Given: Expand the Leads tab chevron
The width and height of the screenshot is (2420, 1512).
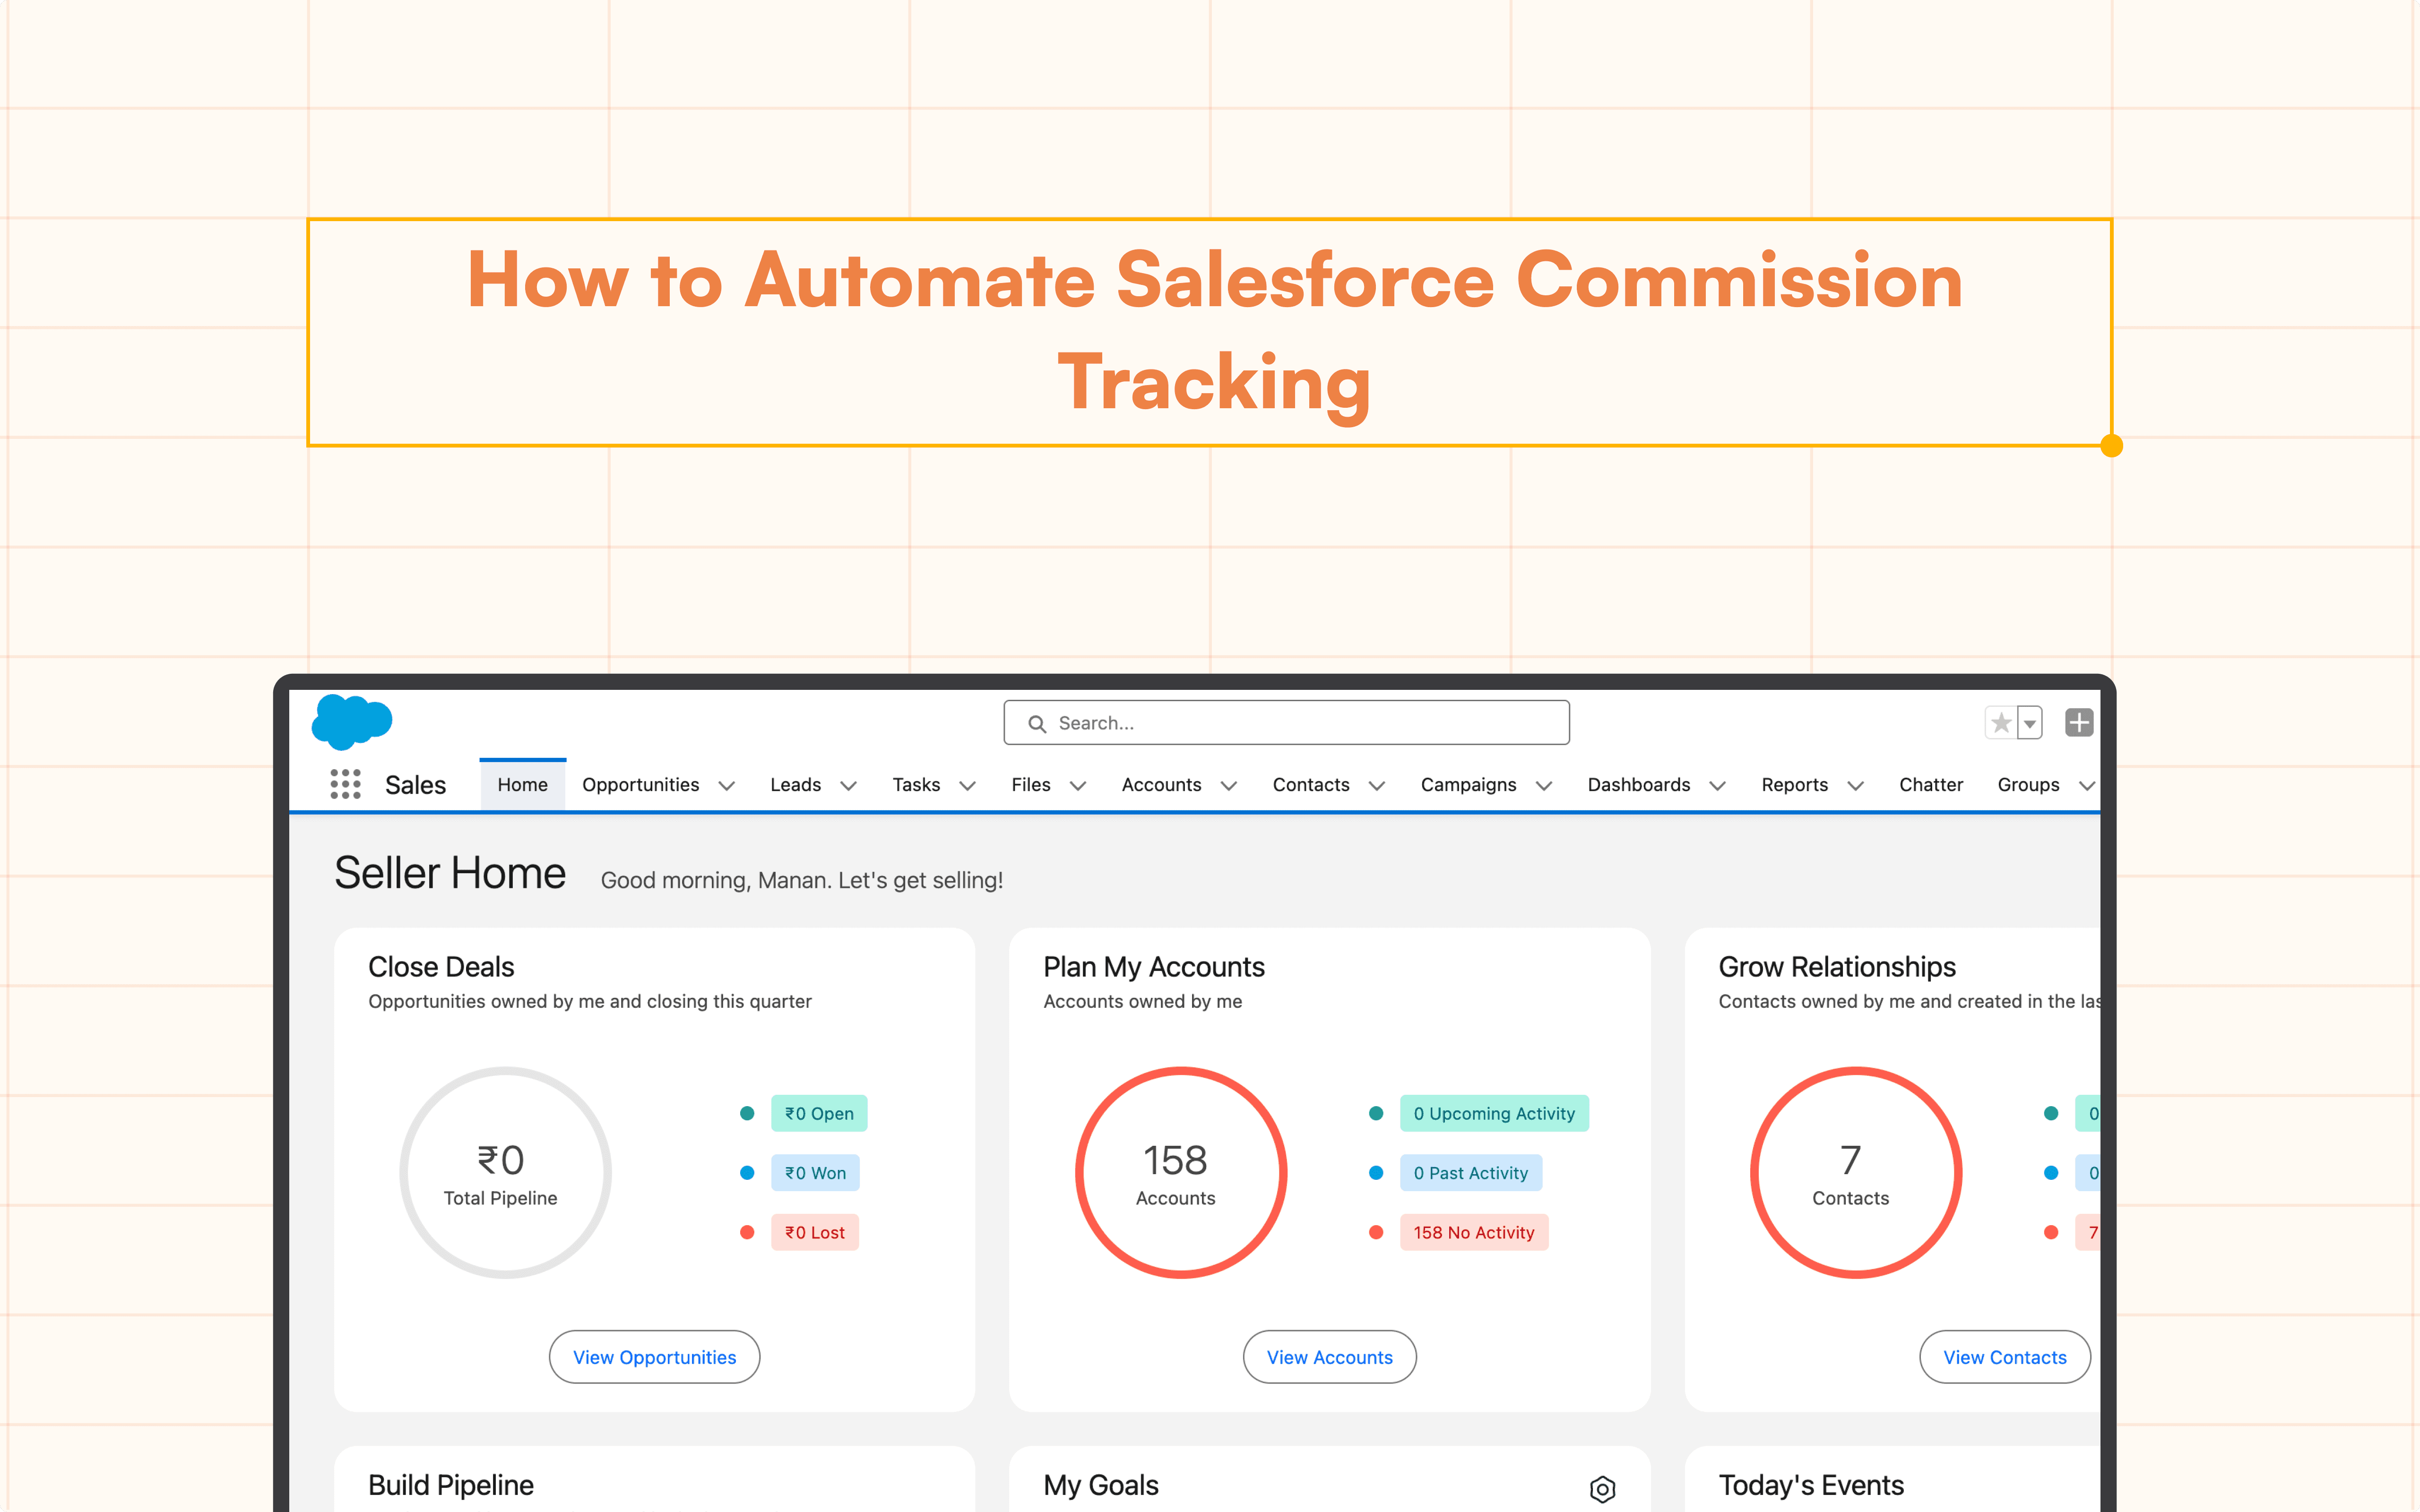Looking at the screenshot, I should (849, 786).
